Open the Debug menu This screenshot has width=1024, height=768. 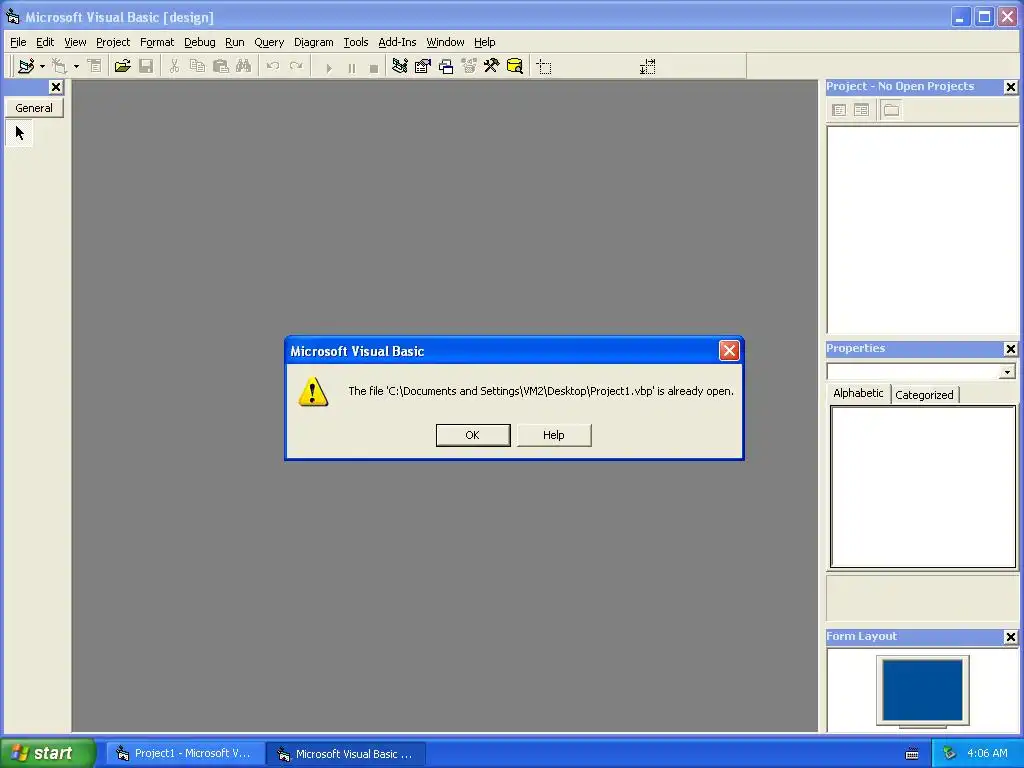pyautogui.click(x=200, y=42)
